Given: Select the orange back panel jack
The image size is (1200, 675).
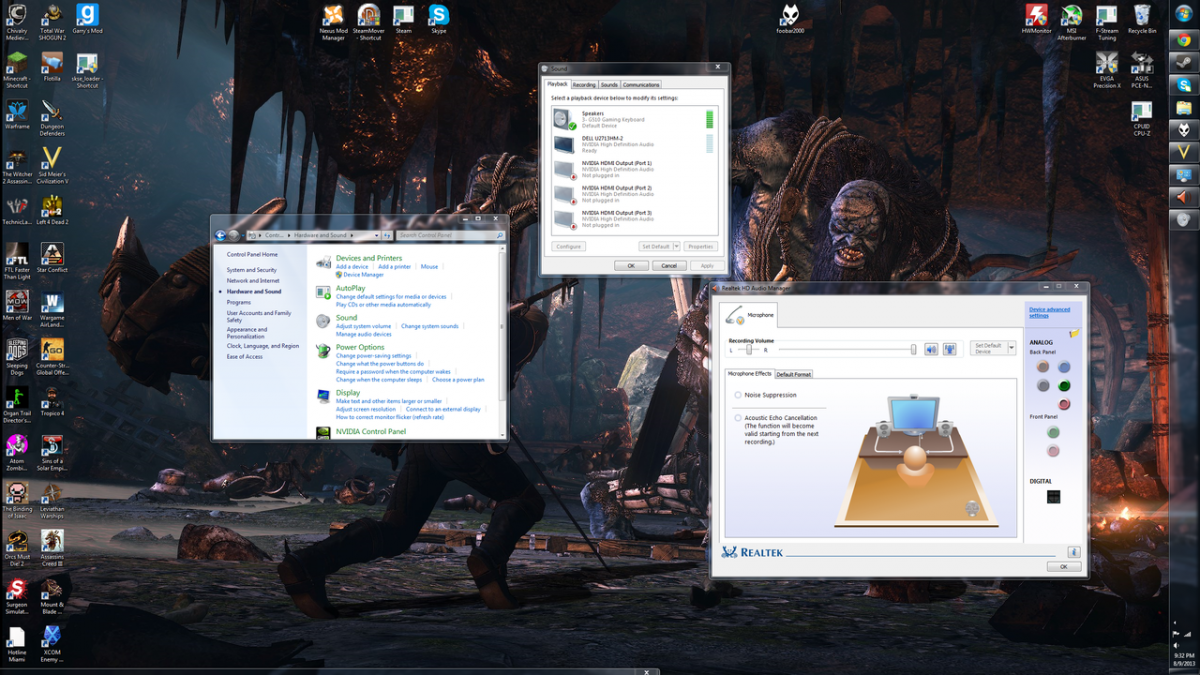Looking at the screenshot, I should [1043, 367].
